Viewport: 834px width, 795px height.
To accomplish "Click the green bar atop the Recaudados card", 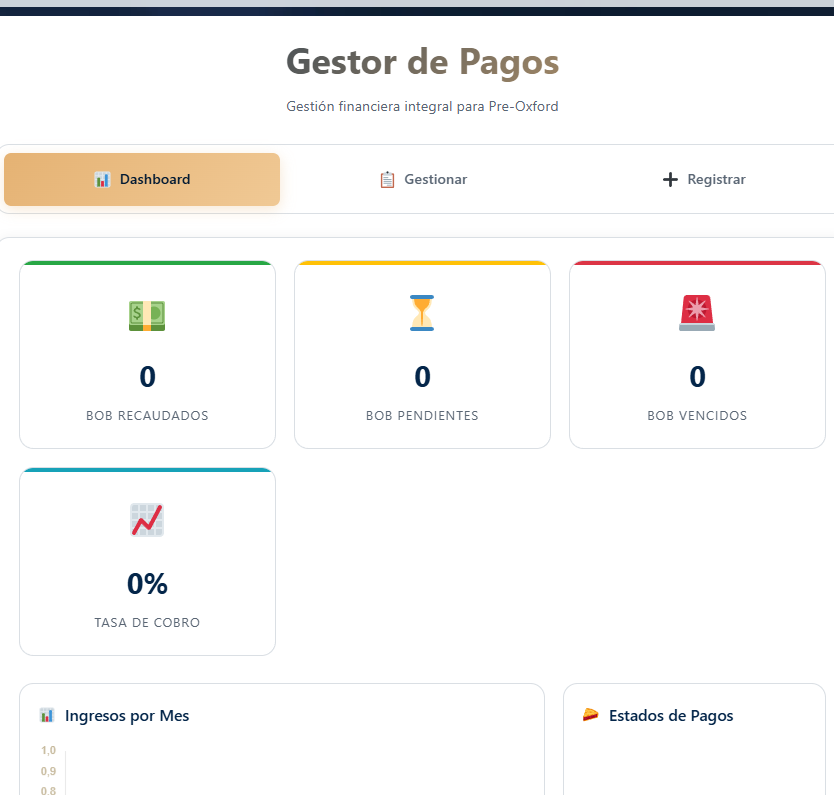I will [147, 263].
